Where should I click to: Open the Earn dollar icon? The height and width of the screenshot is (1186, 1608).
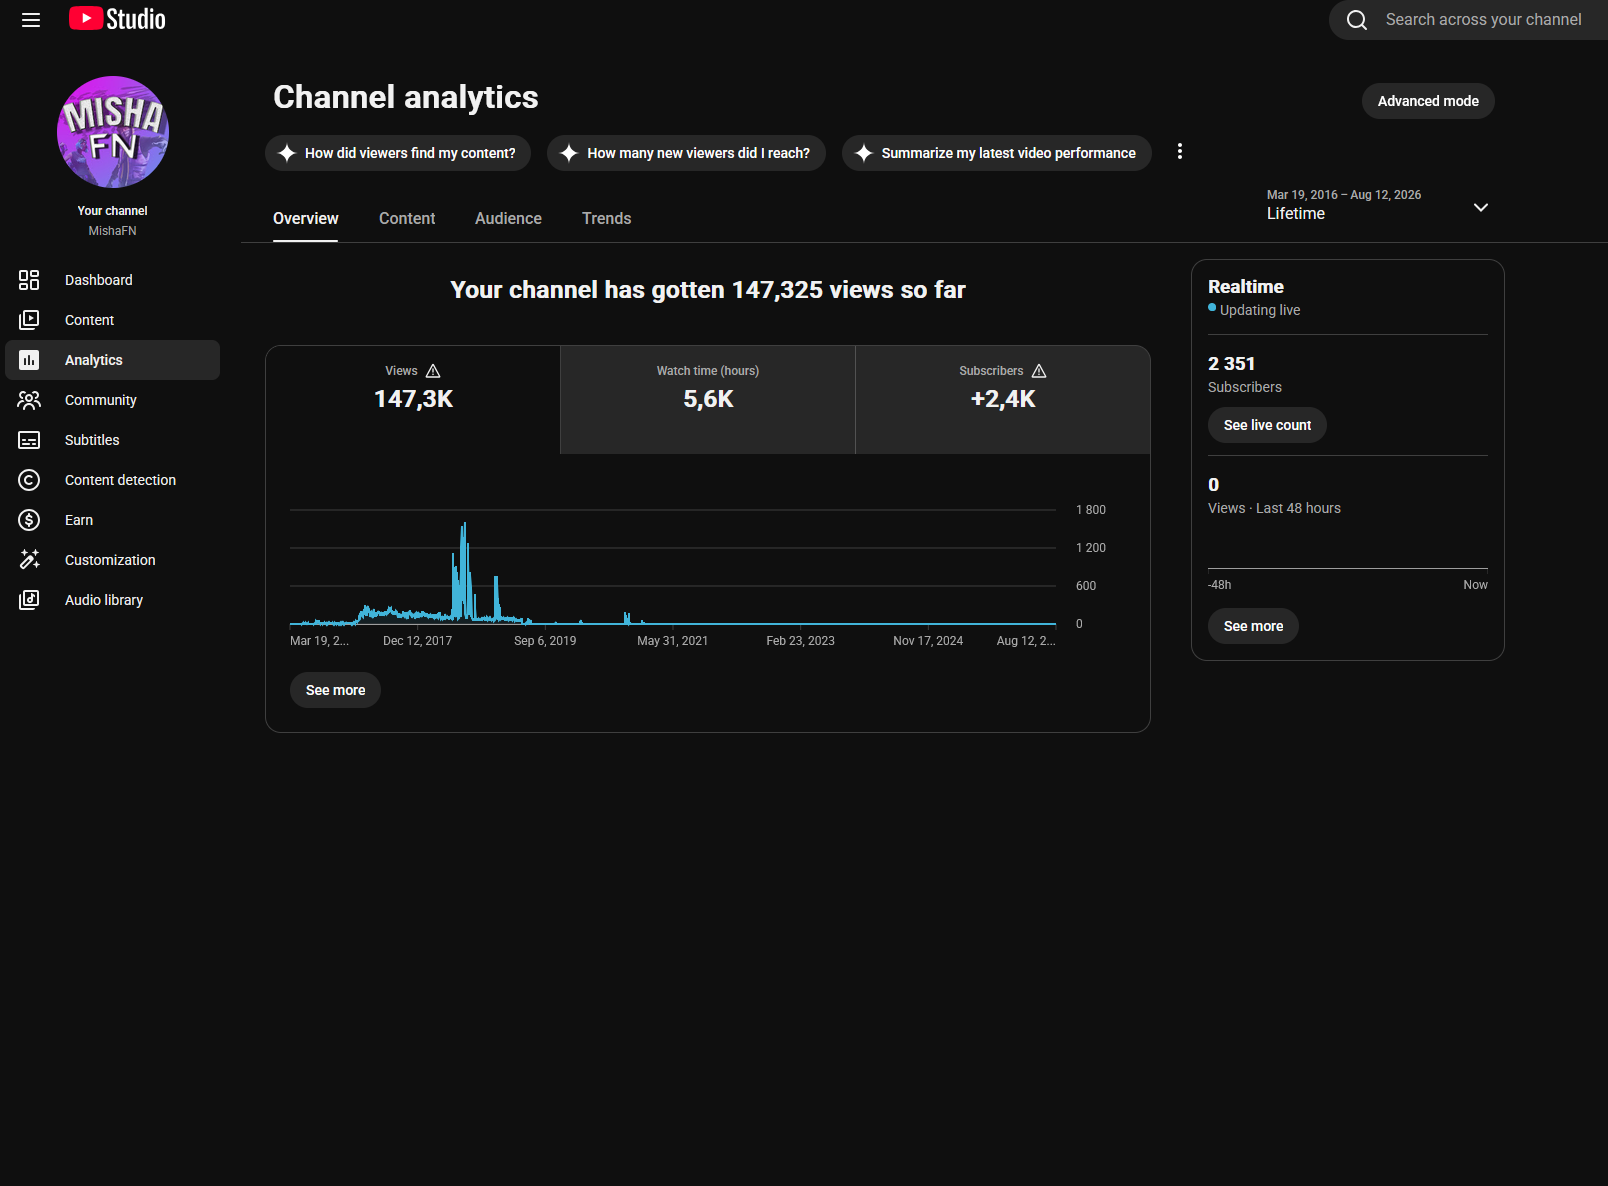point(29,520)
